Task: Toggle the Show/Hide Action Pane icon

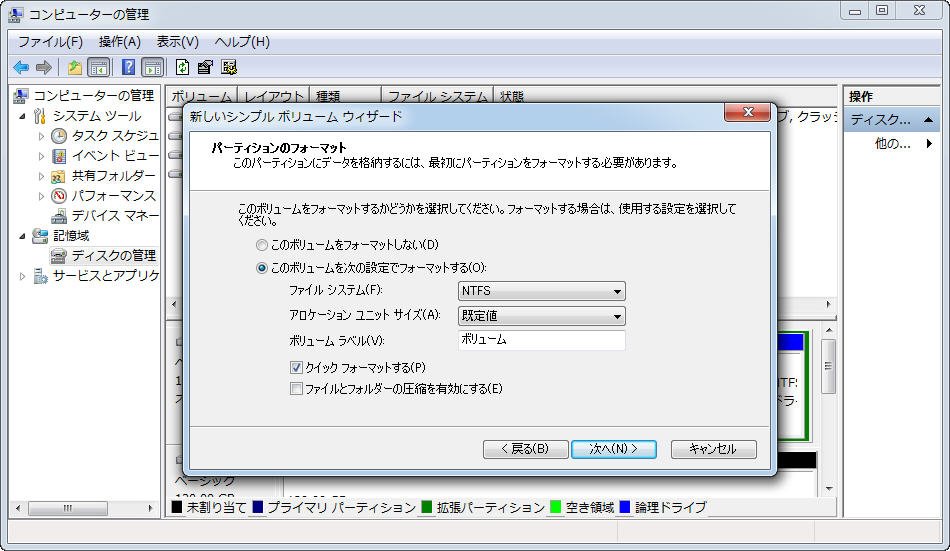Action: point(153,67)
